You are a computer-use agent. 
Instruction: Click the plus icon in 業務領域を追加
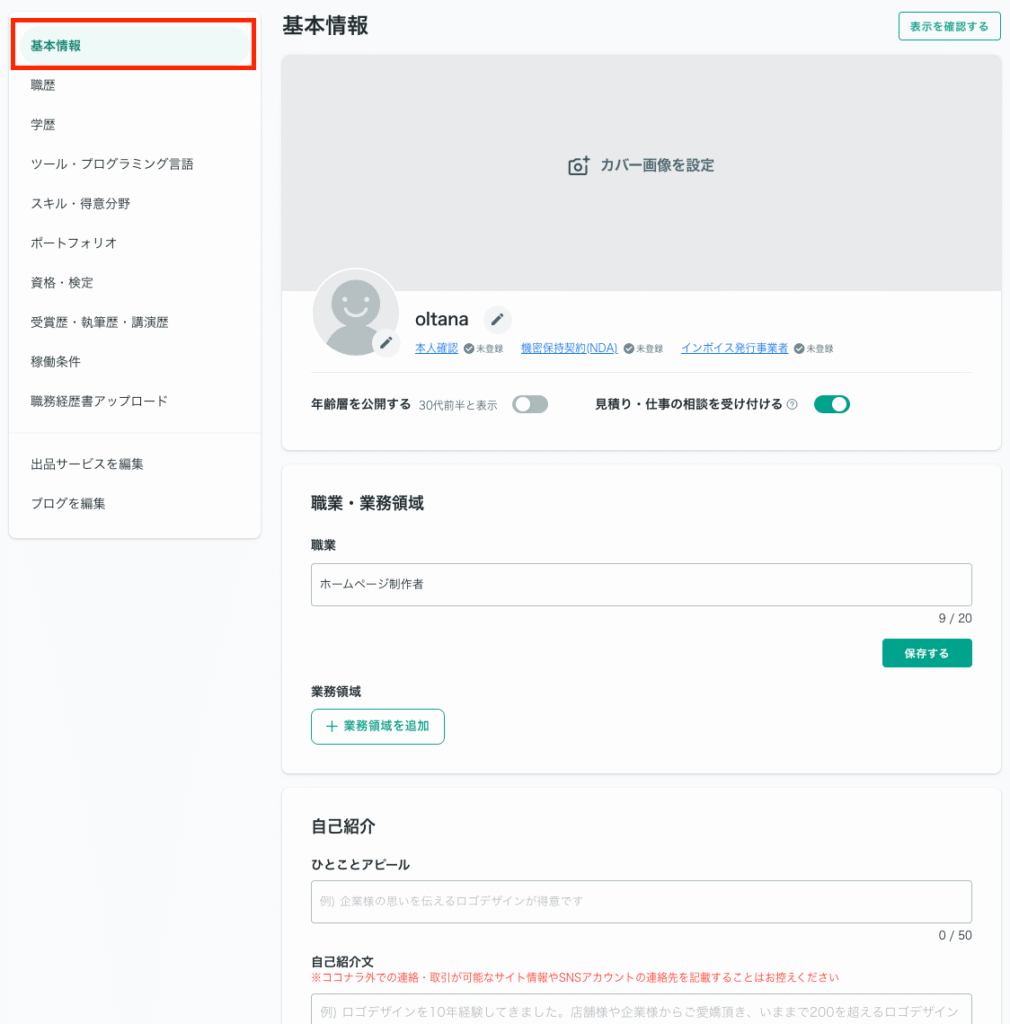pos(332,727)
